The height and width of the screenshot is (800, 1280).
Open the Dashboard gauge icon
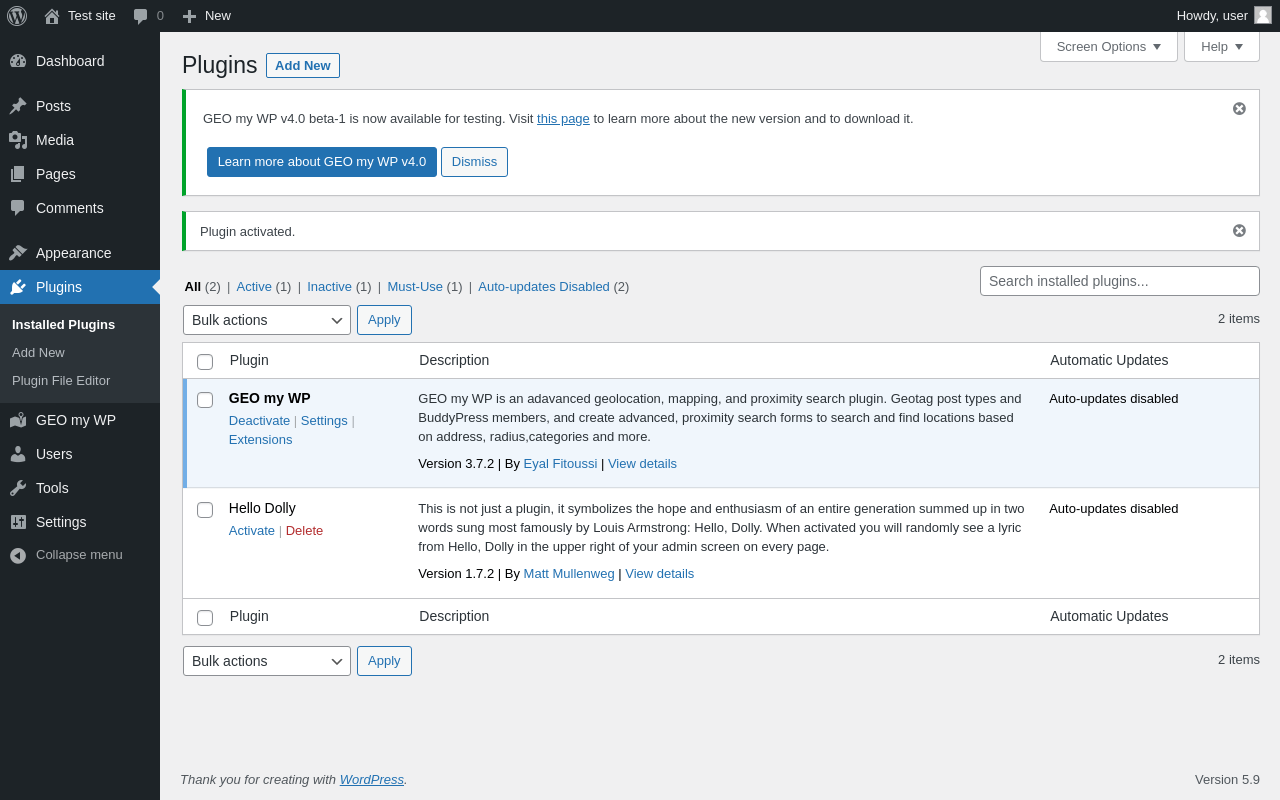pyautogui.click(x=18, y=61)
